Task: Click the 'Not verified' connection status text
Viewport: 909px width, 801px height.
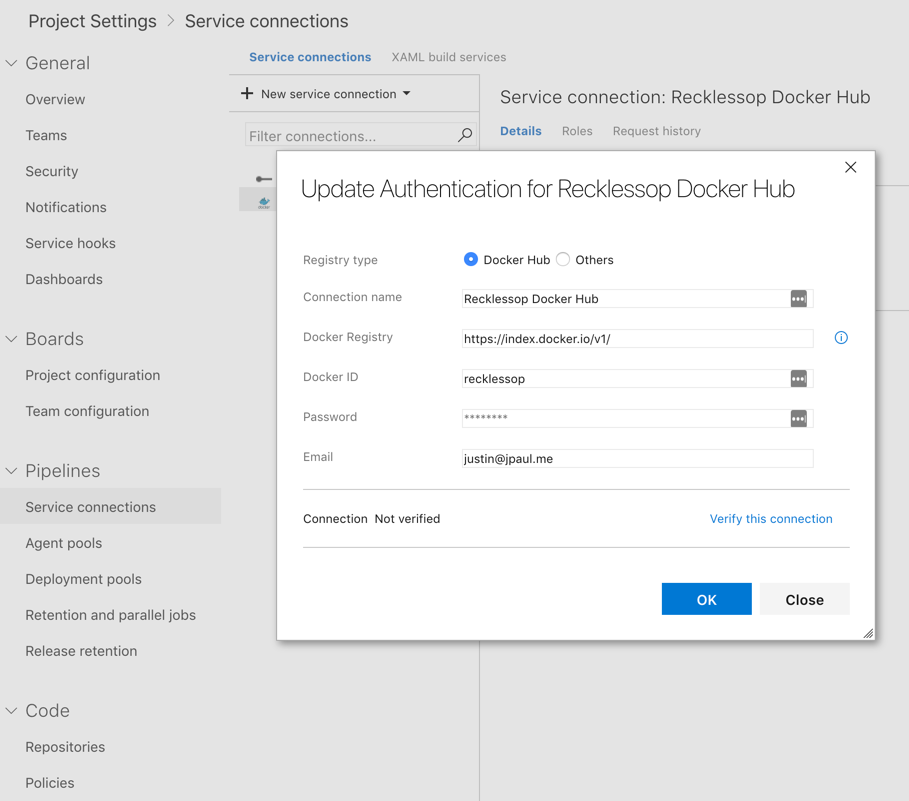Action: [x=407, y=519]
